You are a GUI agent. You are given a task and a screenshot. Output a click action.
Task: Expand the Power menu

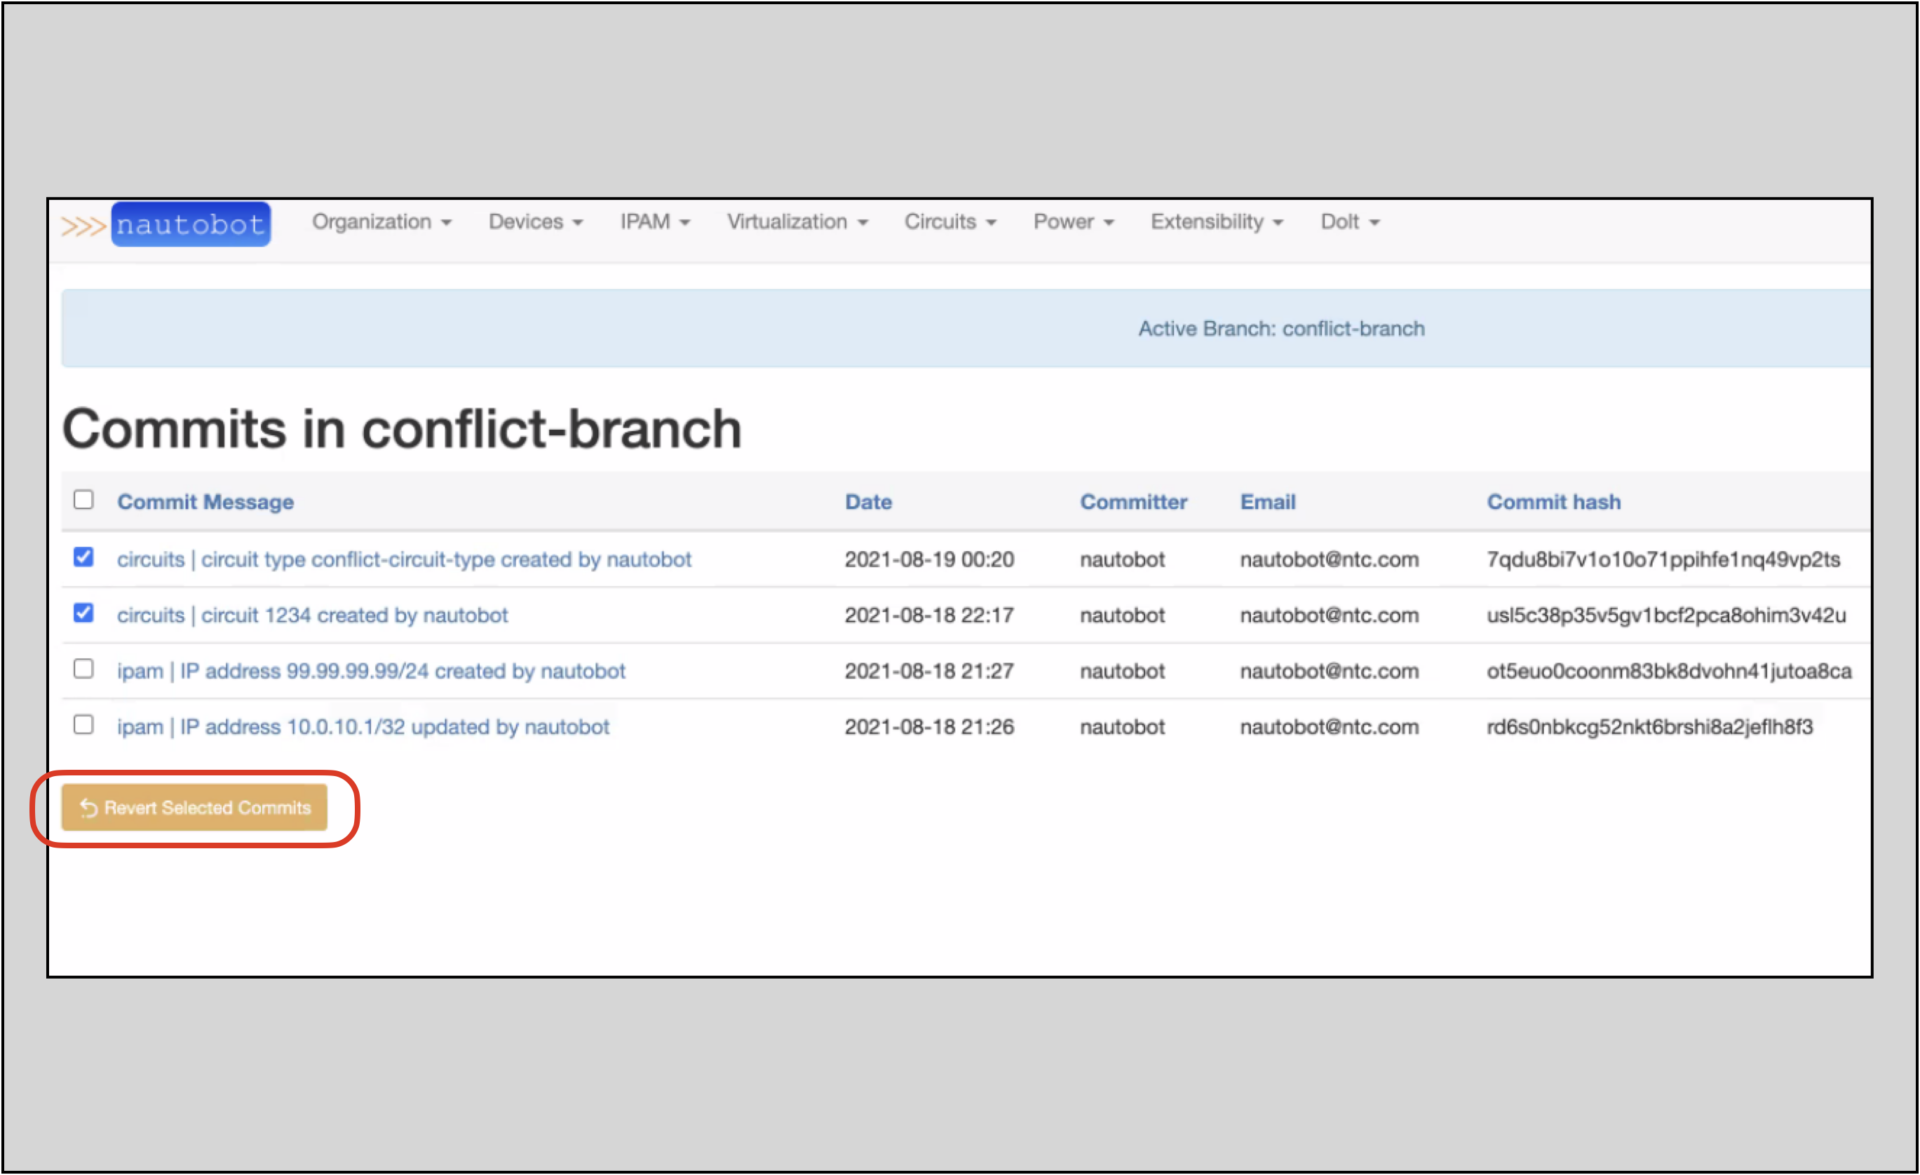(x=1072, y=222)
